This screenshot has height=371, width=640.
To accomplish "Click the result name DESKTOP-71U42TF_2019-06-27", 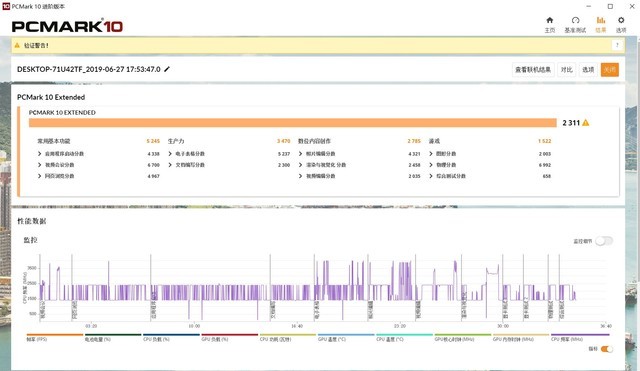I will [x=89, y=69].
